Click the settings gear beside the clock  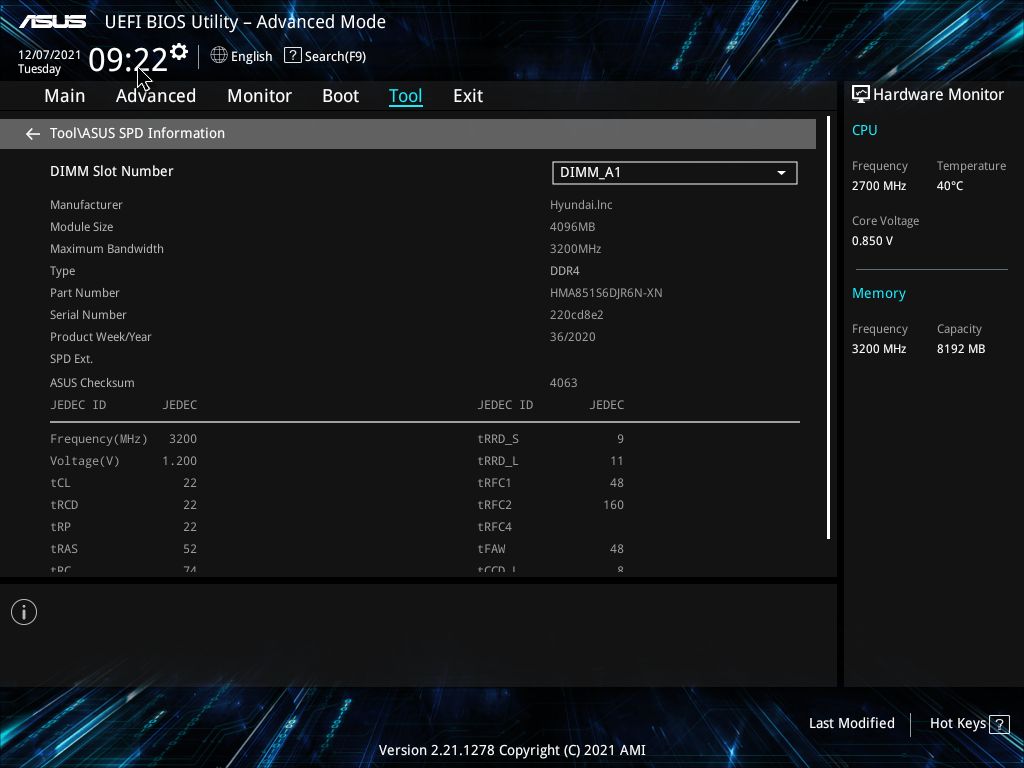179,52
